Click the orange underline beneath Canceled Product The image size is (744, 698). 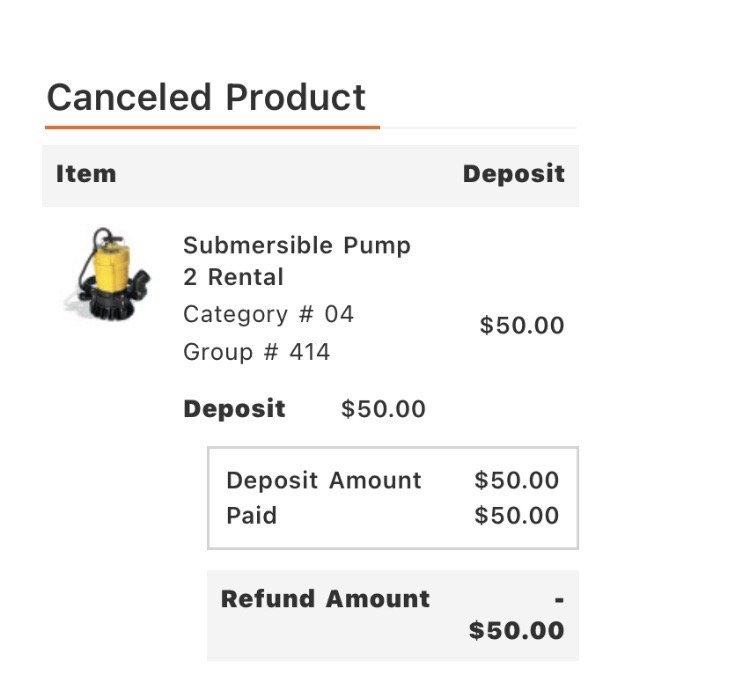pyautogui.click(x=212, y=127)
